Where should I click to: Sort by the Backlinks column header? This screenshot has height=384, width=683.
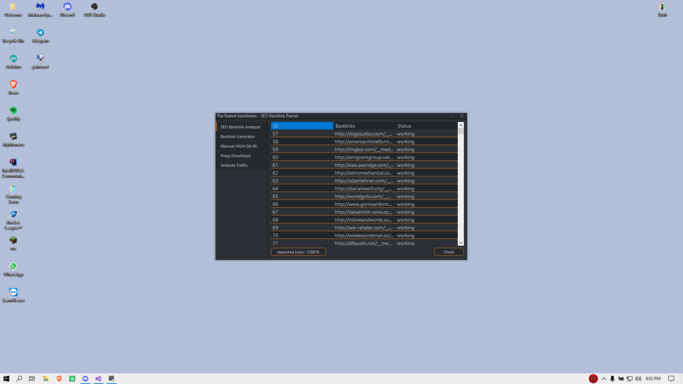point(364,126)
